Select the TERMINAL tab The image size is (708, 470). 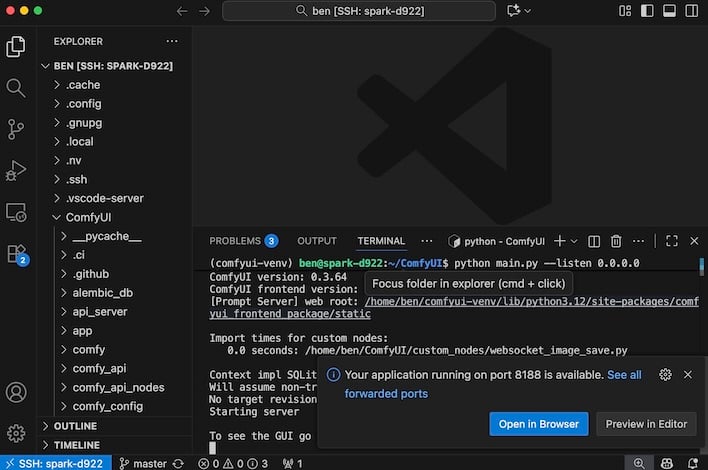[381, 241]
